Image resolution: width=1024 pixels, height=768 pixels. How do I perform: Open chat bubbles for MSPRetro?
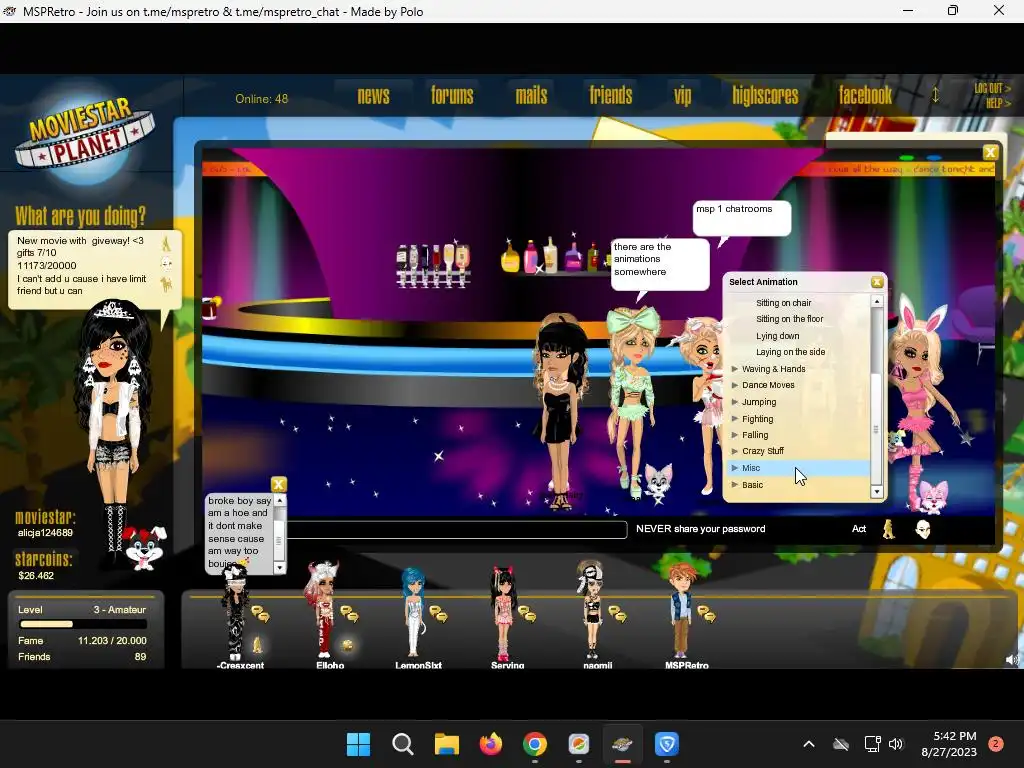pyautogui.click(x=706, y=614)
